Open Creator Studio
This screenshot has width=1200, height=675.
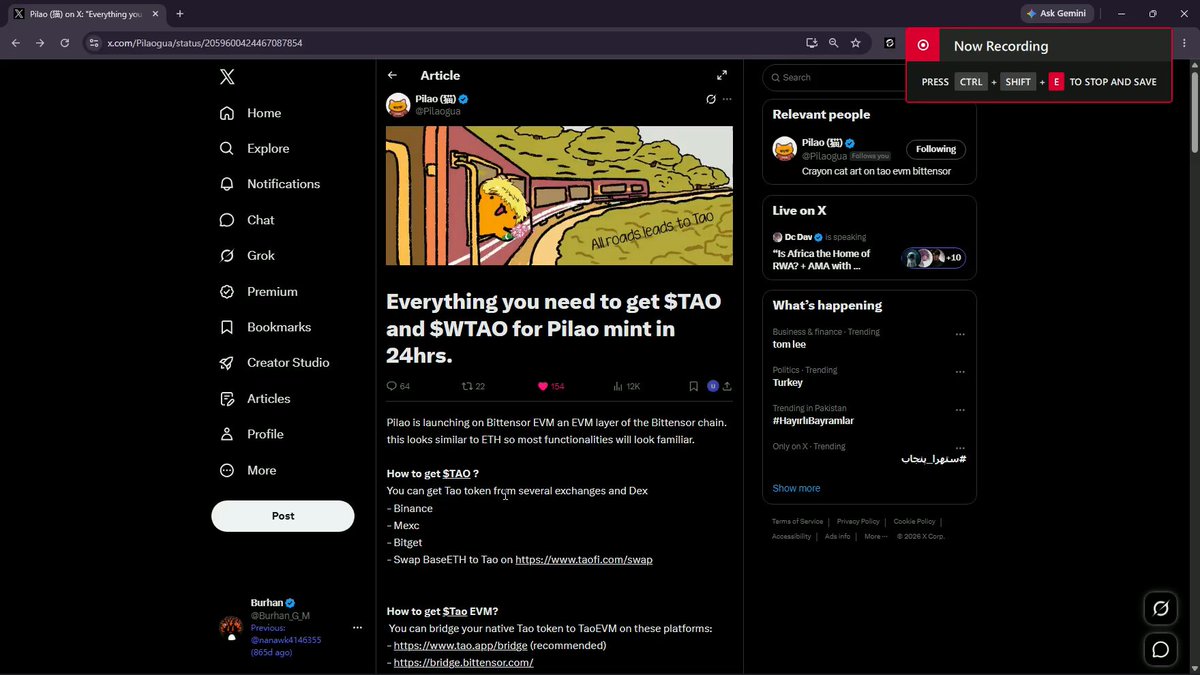[x=274, y=363]
